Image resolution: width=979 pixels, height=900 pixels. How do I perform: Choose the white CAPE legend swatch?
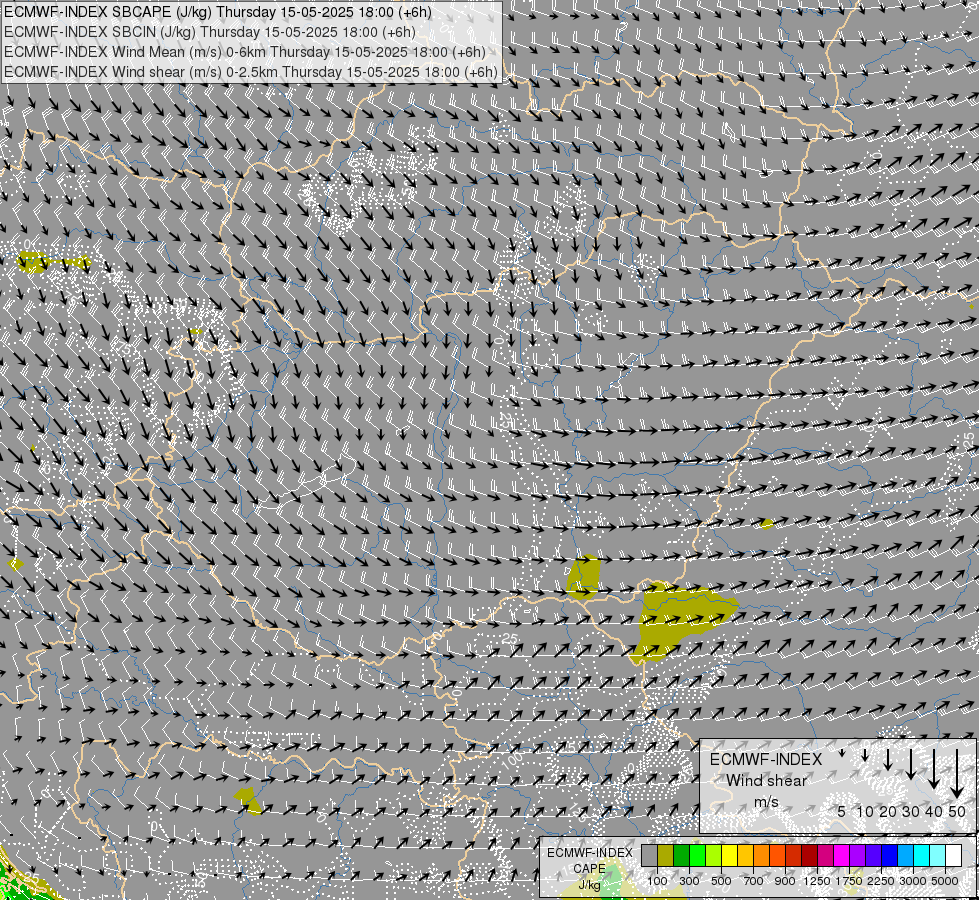pyautogui.click(x=954, y=856)
